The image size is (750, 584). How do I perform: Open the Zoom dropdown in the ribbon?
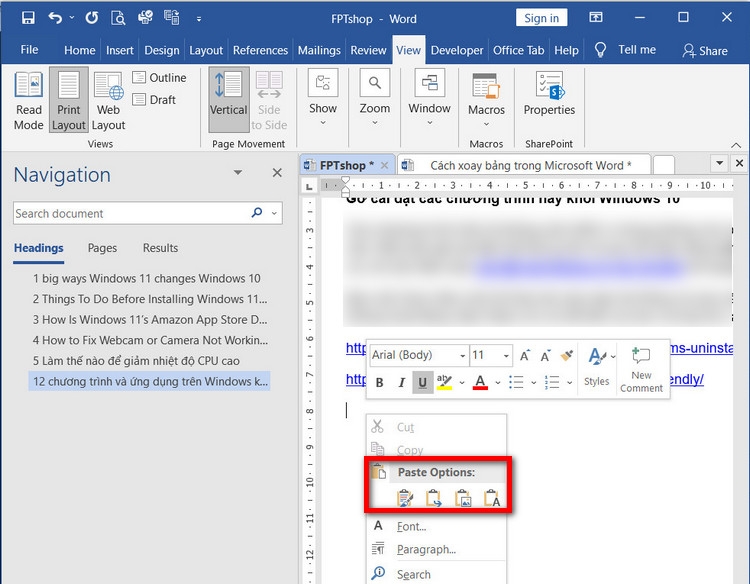coord(375,100)
